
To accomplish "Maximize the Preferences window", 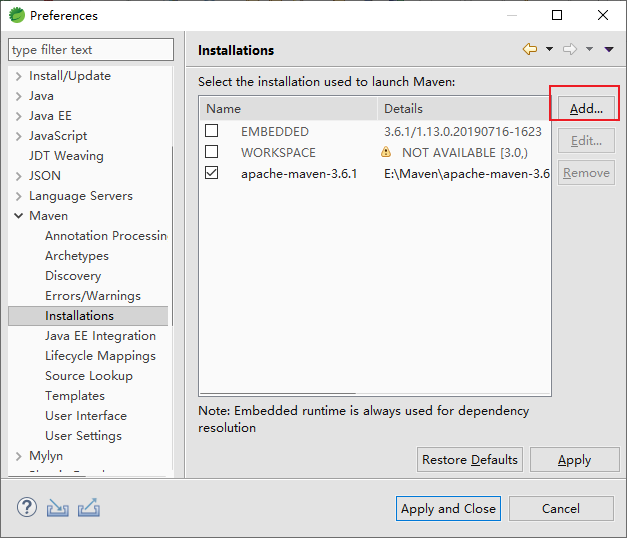I will coord(557,15).
